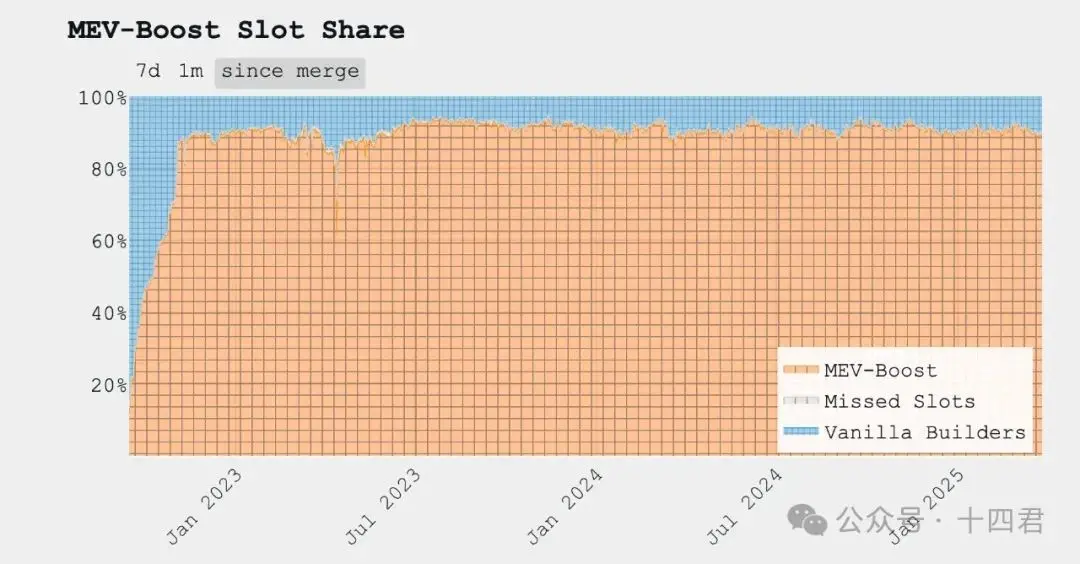The image size is (1080, 564).
Task: Click the 80% y-axis label
Action: click(x=106, y=169)
